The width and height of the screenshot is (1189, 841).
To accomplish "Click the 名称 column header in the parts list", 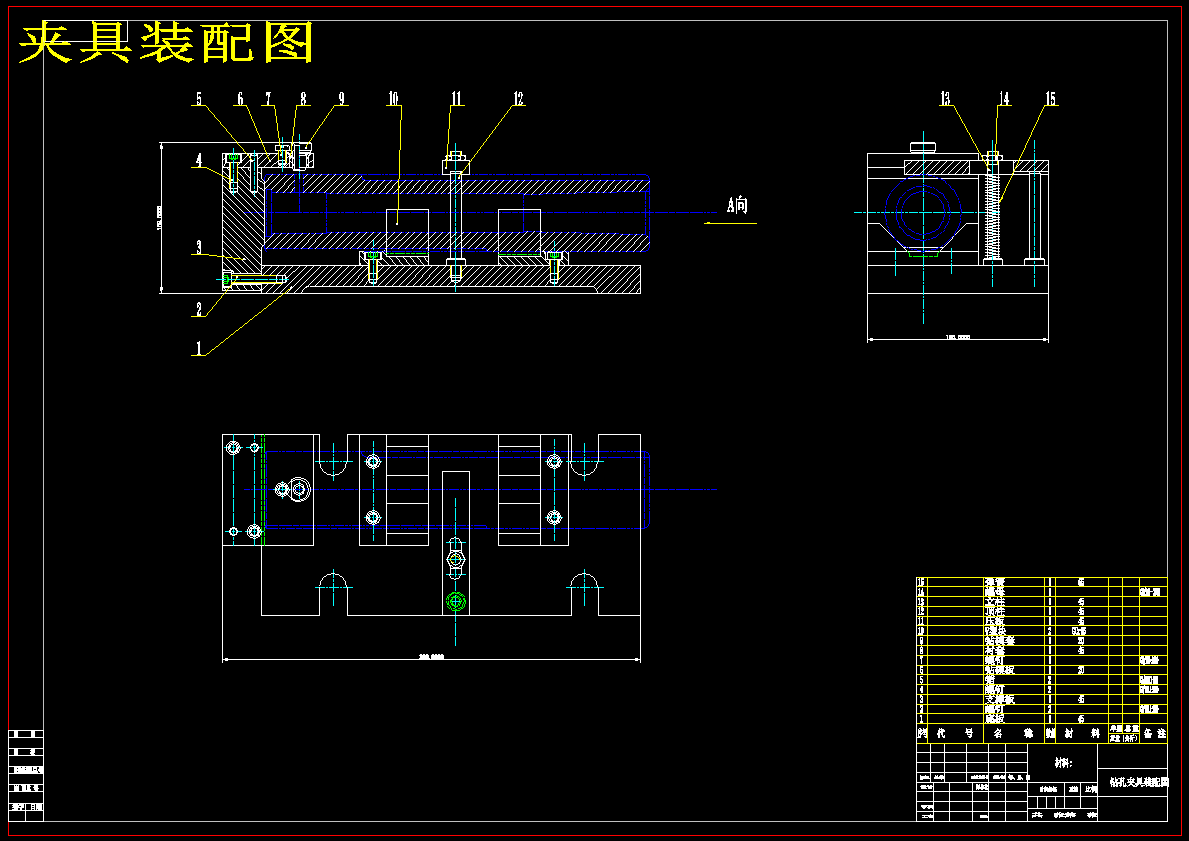I will tap(1014, 733).
